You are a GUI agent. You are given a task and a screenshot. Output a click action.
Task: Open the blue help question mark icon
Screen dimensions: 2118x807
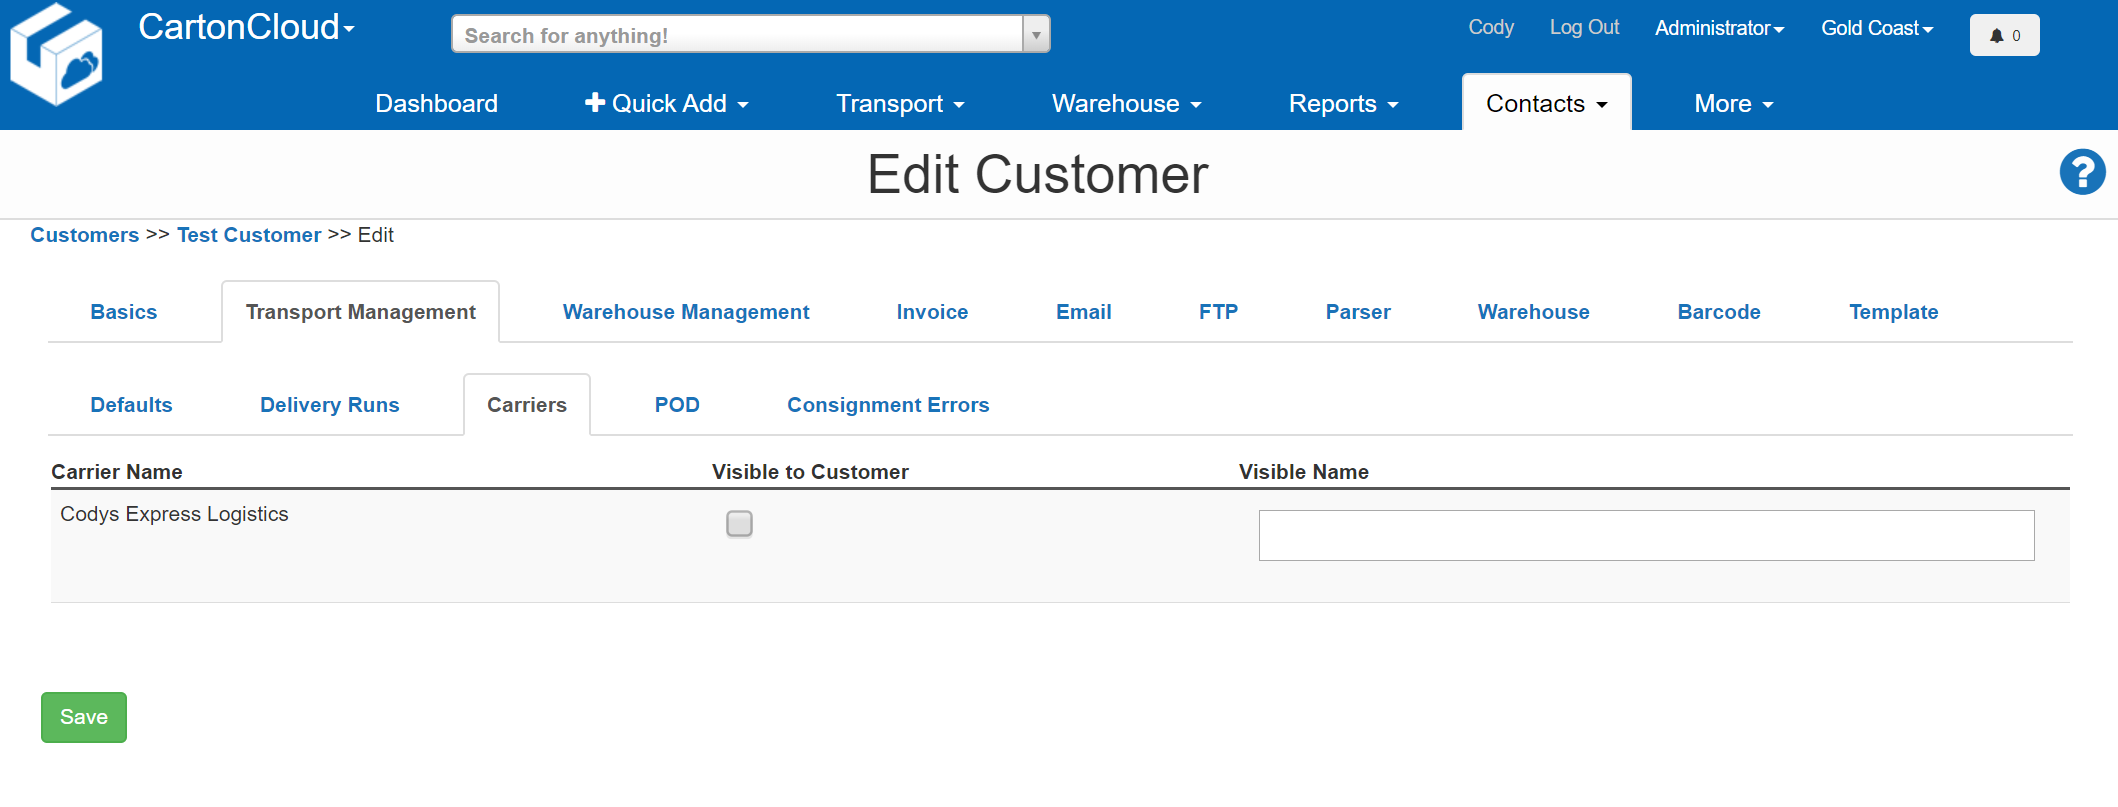(x=2082, y=172)
